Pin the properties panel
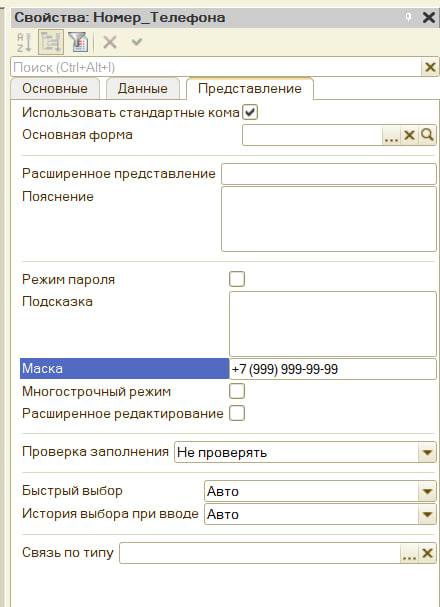This screenshot has height=607, width=440. point(408,17)
